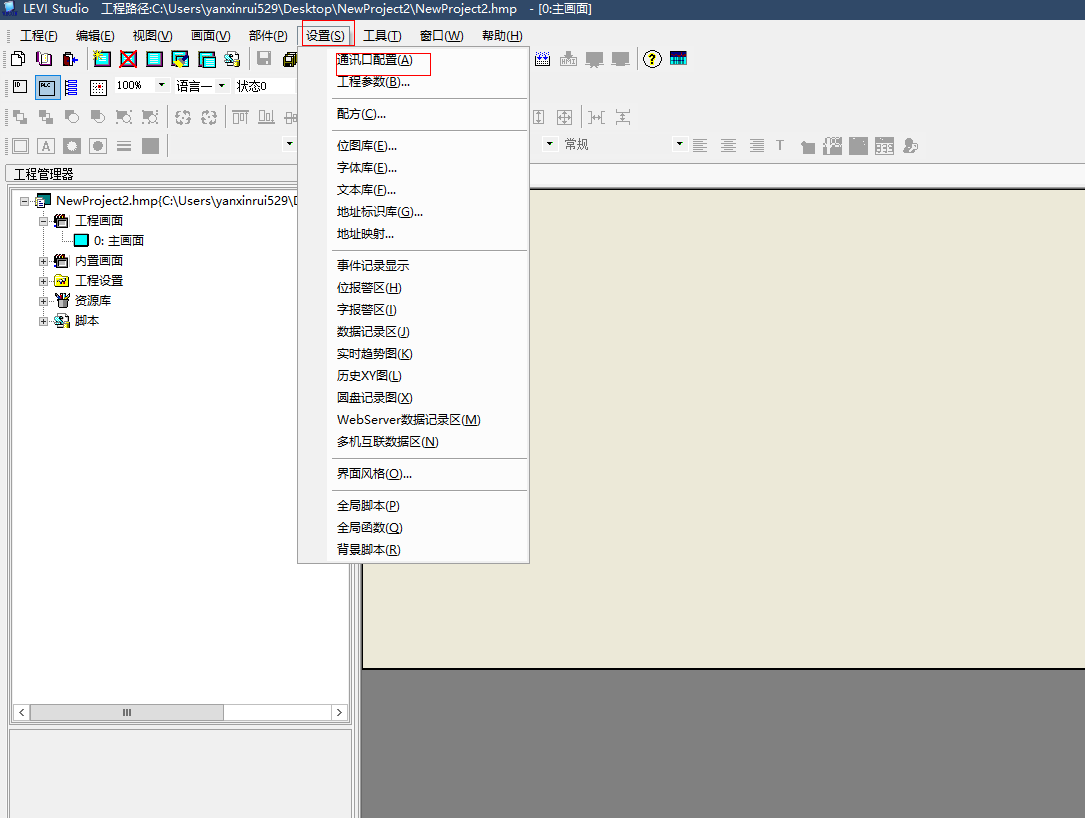Click the New Project documents icon
Image resolution: width=1085 pixels, height=818 pixels.
pyautogui.click(x=19, y=59)
